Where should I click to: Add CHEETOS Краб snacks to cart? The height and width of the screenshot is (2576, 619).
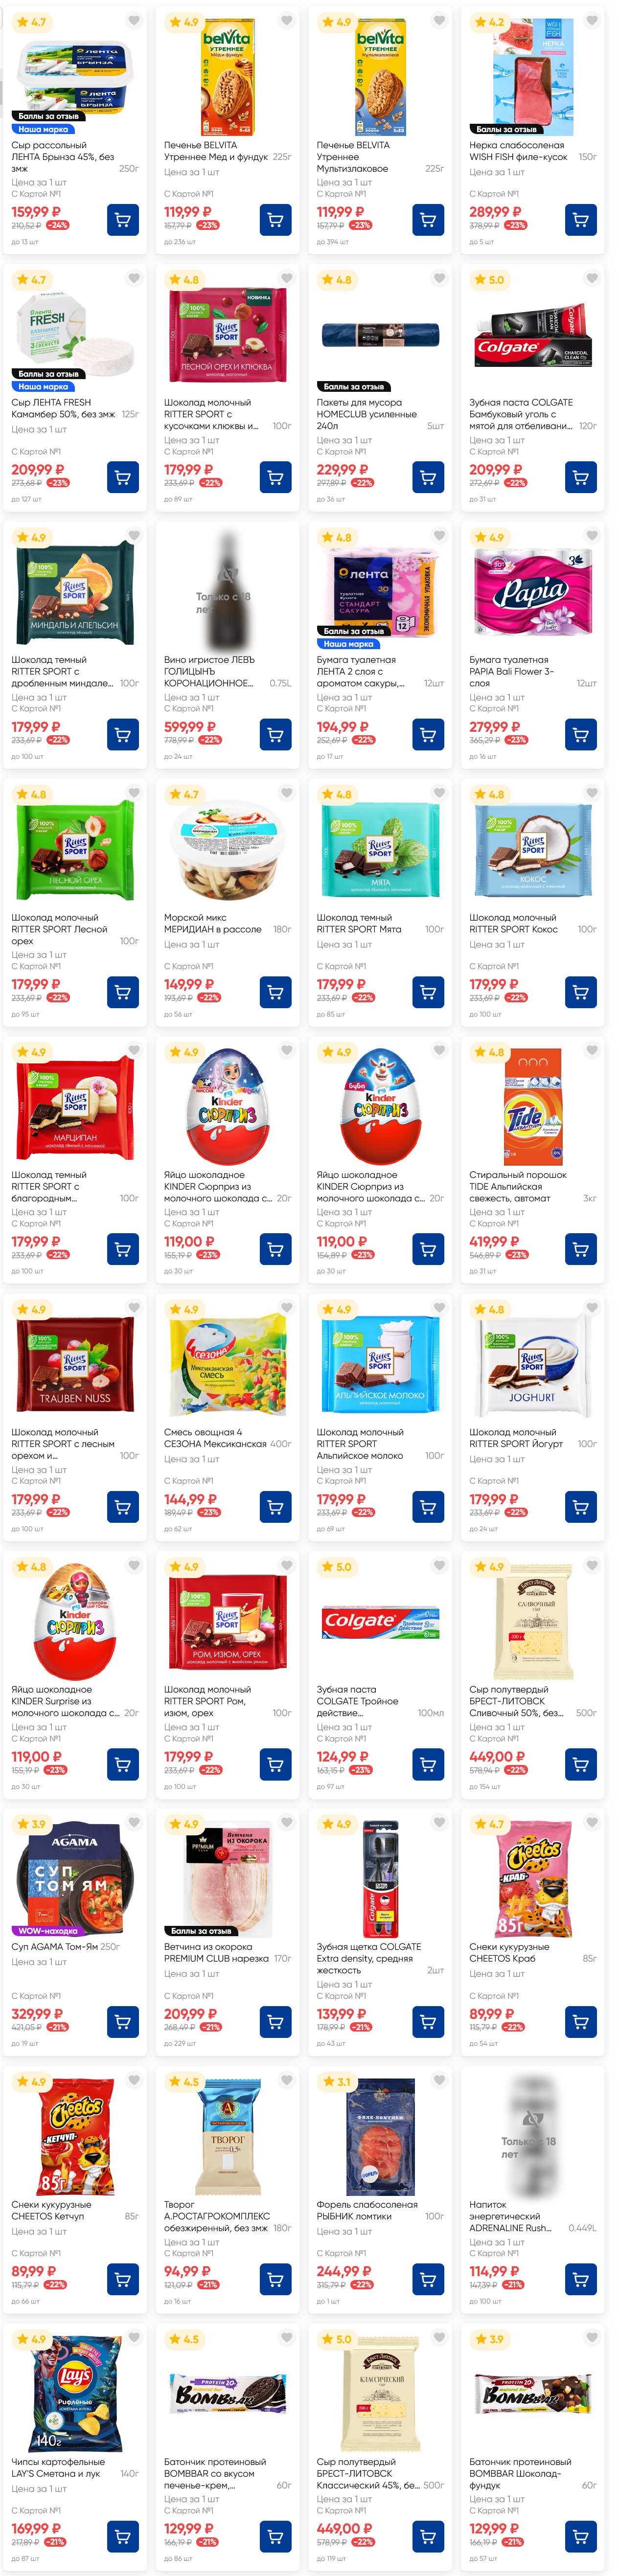tap(581, 2022)
